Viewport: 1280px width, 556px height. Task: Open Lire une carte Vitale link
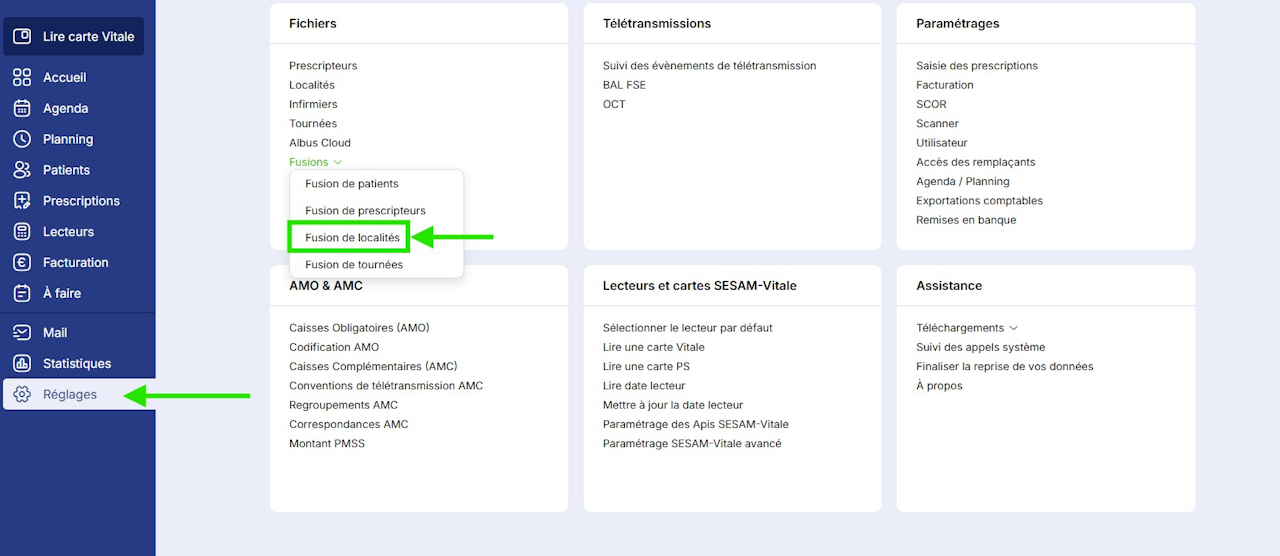tap(654, 347)
